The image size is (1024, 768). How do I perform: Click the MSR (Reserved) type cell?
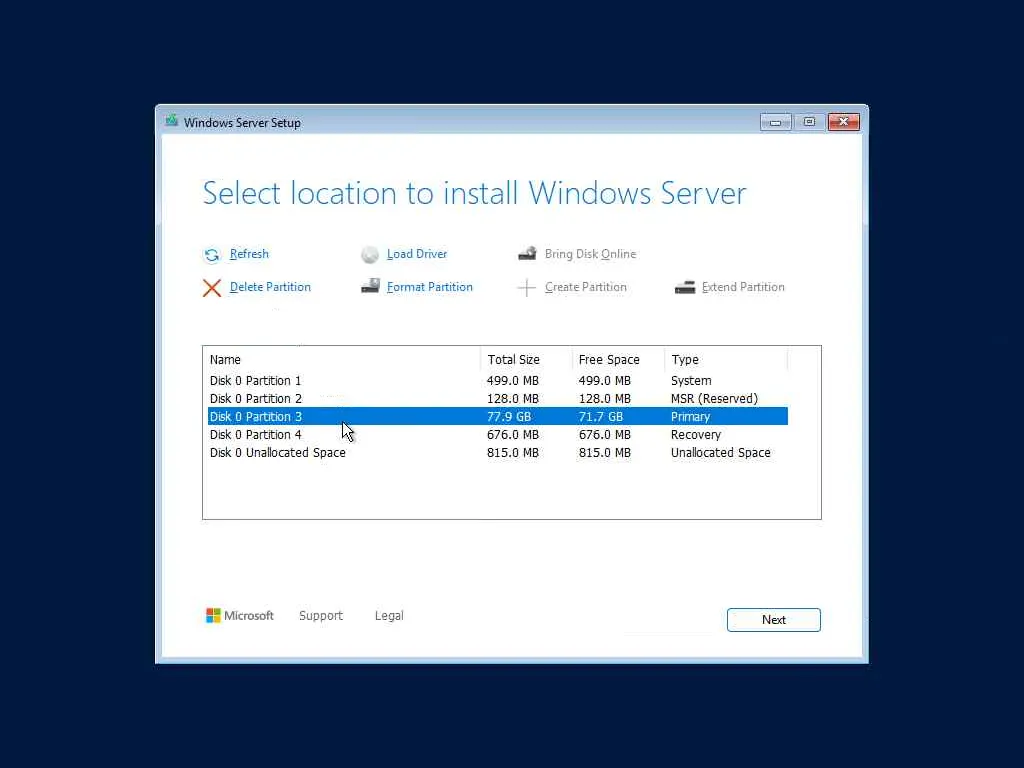714,398
